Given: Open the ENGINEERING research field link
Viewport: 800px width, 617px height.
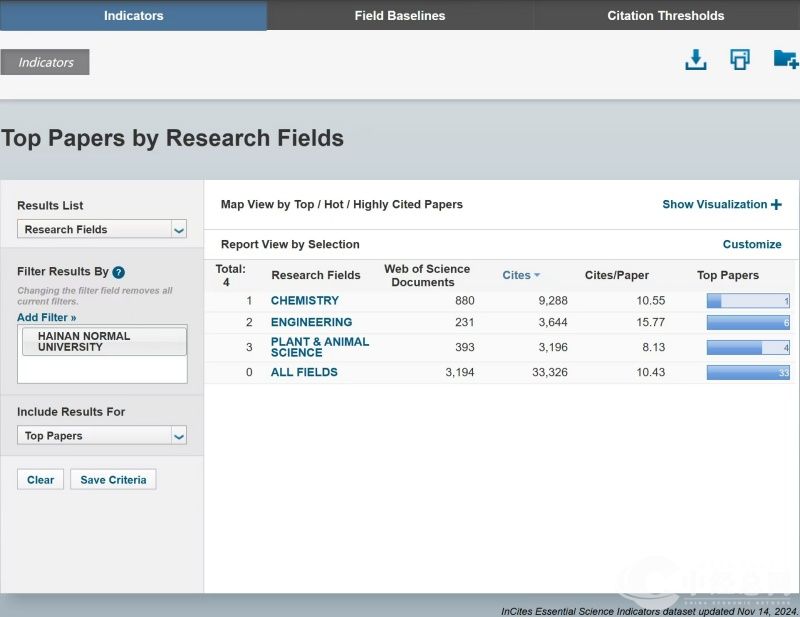Looking at the screenshot, I should coord(311,323).
